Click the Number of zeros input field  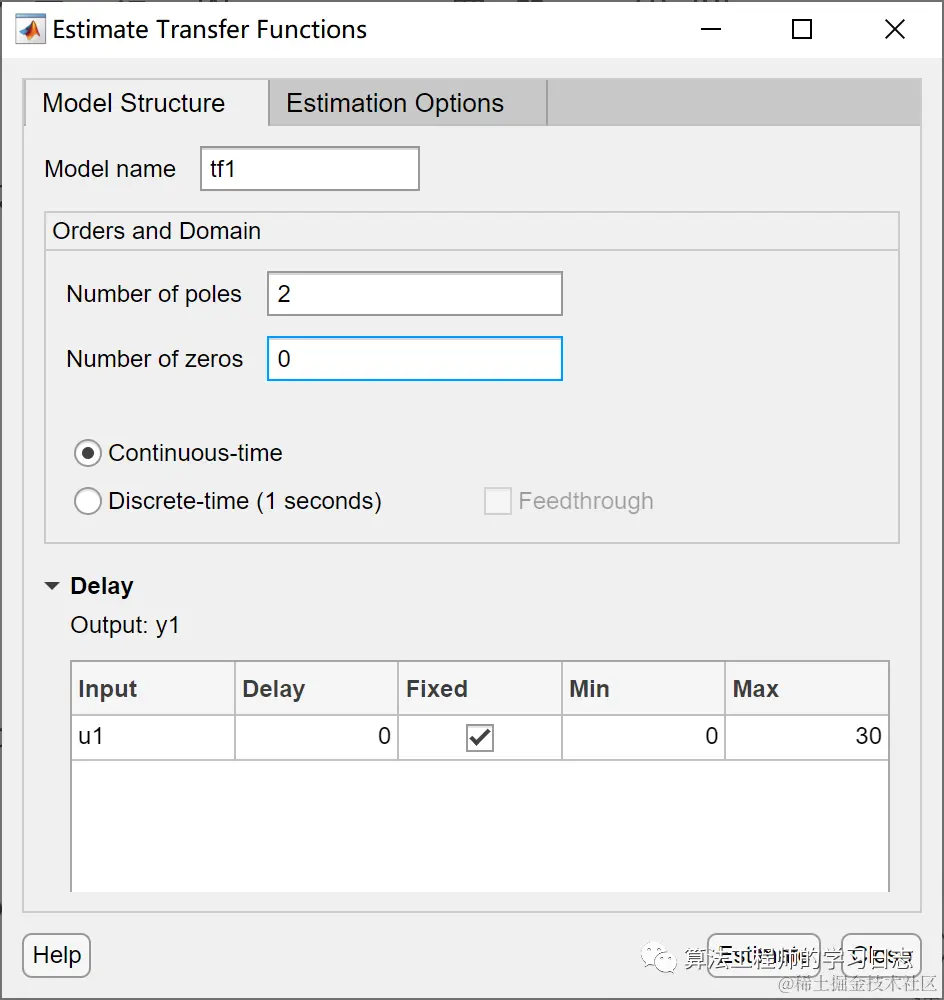415,358
